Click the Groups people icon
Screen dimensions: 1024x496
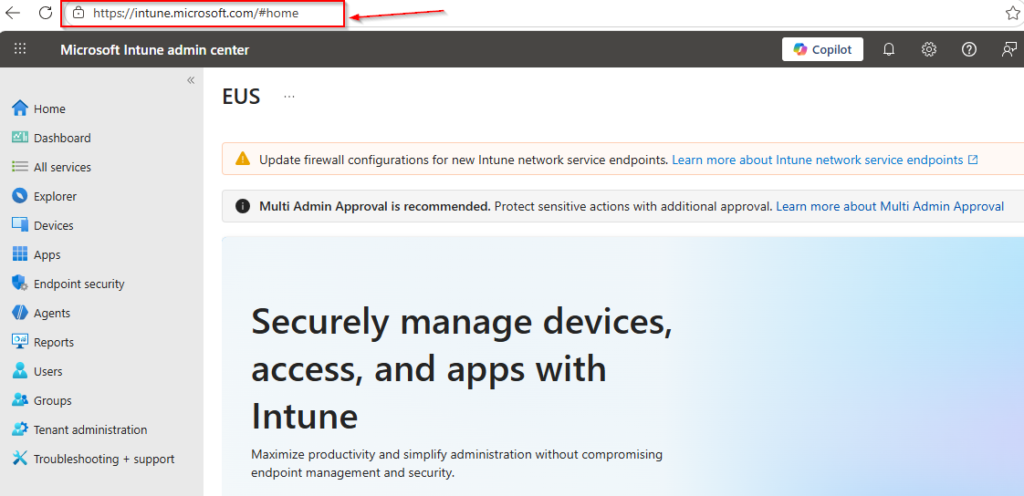pos(20,400)
